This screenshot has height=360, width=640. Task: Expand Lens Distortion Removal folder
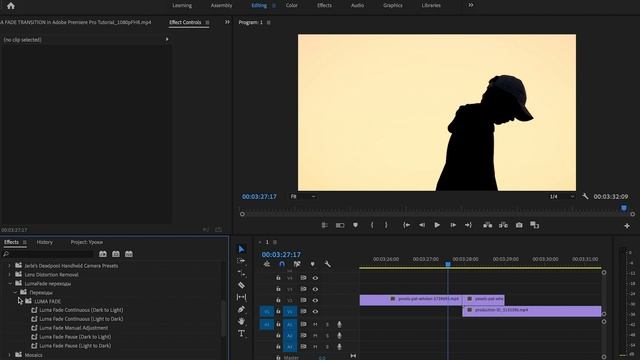(x=9, y=275)
